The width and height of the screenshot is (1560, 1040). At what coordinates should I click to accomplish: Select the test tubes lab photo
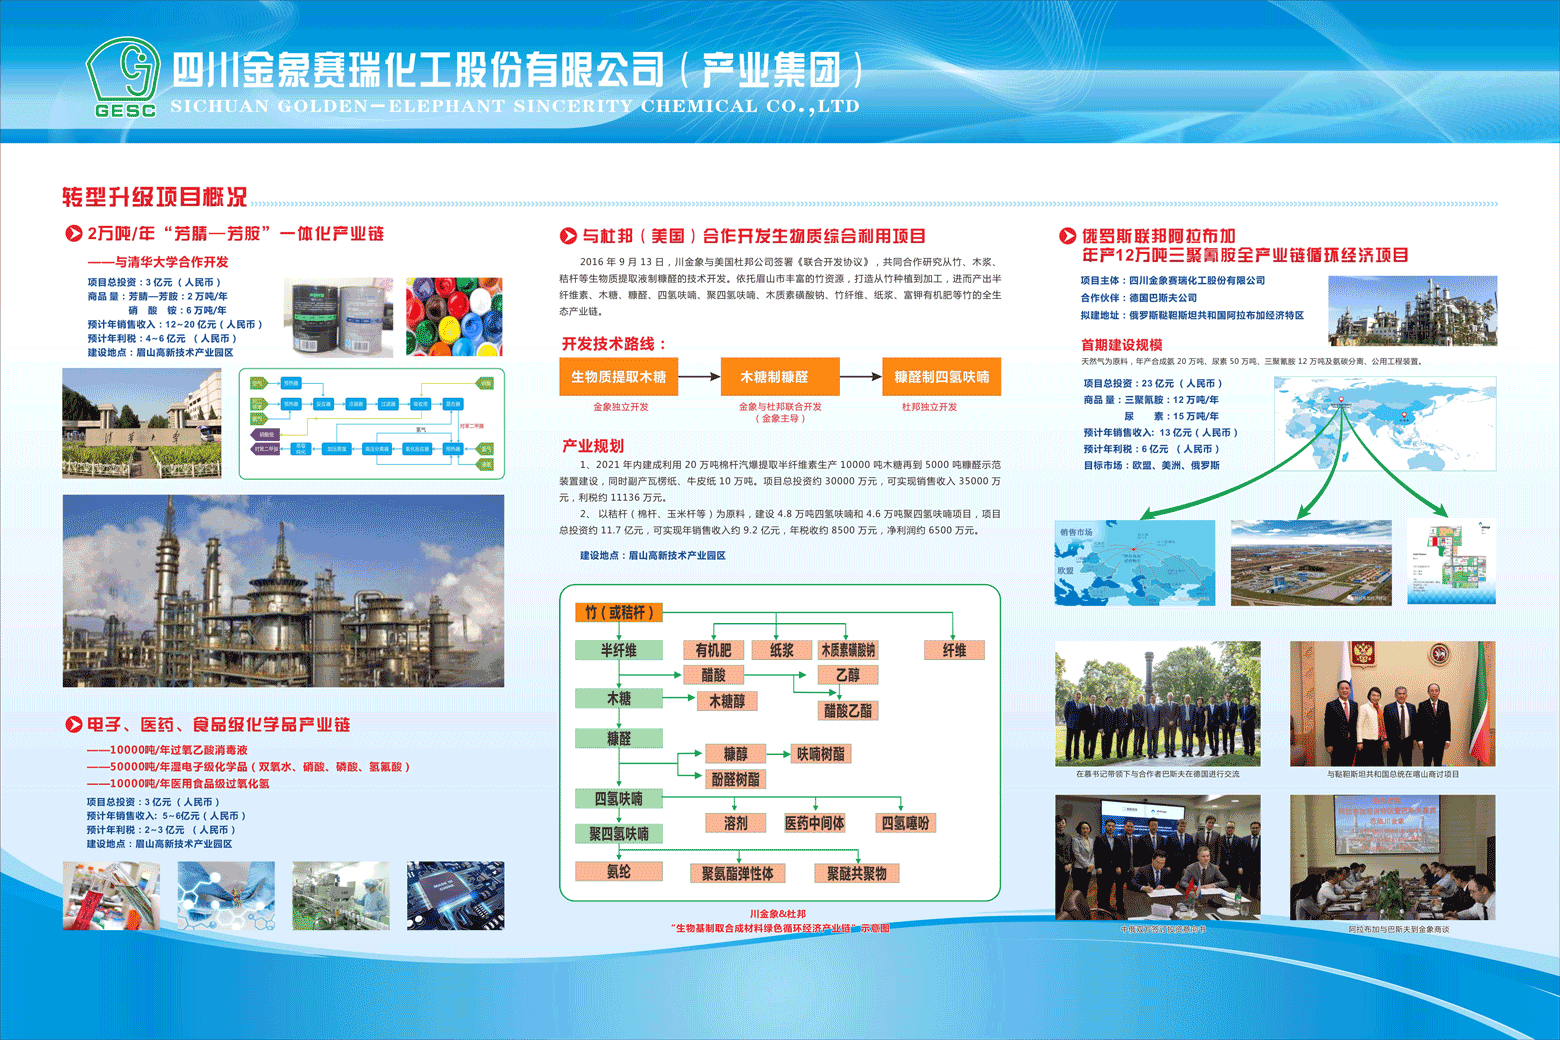[x=111, y=896]
